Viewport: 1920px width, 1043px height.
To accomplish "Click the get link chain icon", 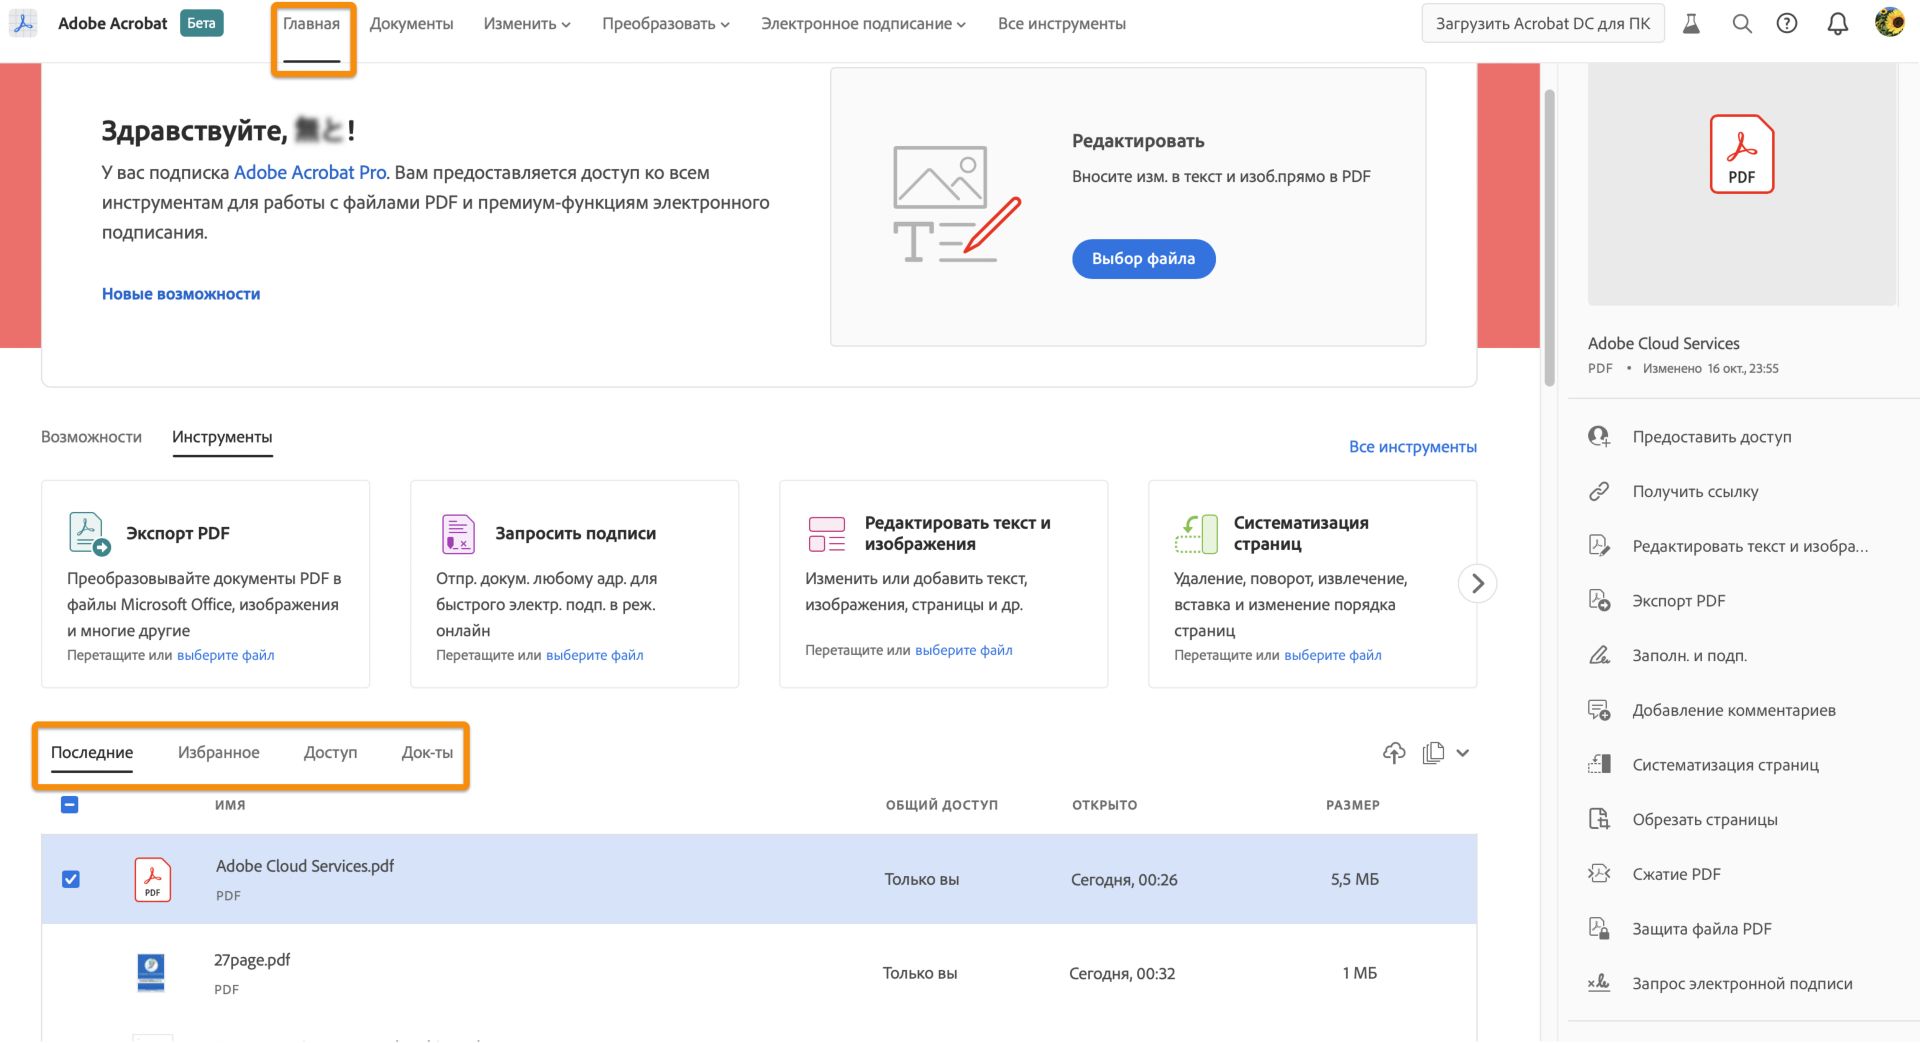I will pos(1599,492).
